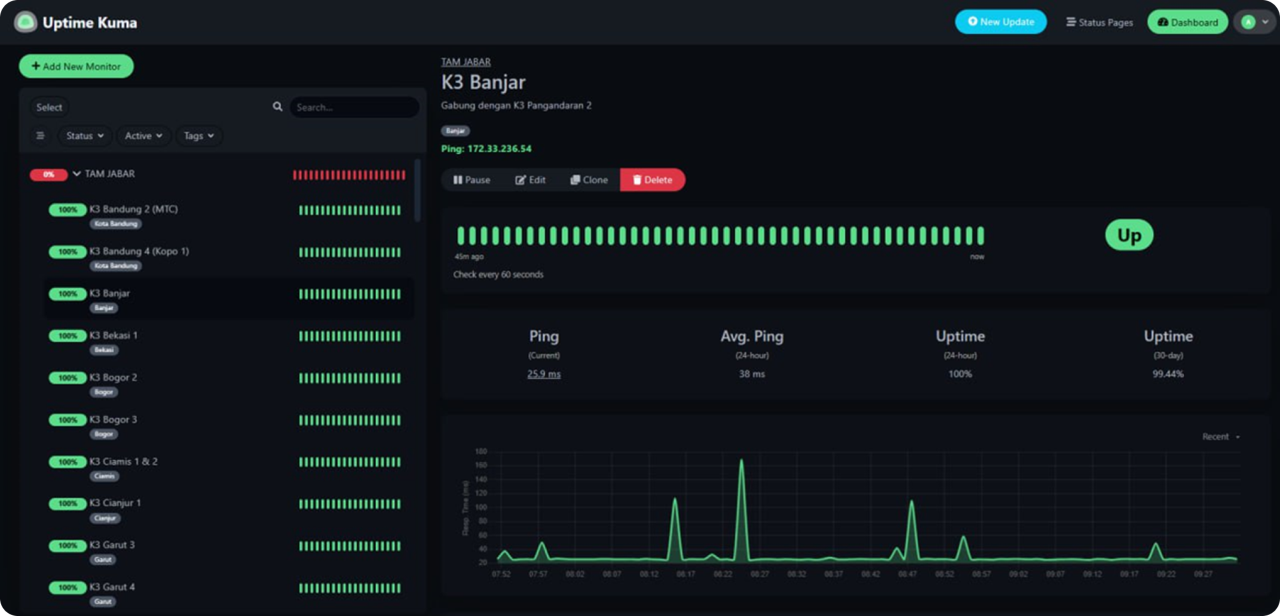The width and height of the screenshot is (1280, 616).
Task: Click Add New Monitor button
Action: [x=76, y=66]
